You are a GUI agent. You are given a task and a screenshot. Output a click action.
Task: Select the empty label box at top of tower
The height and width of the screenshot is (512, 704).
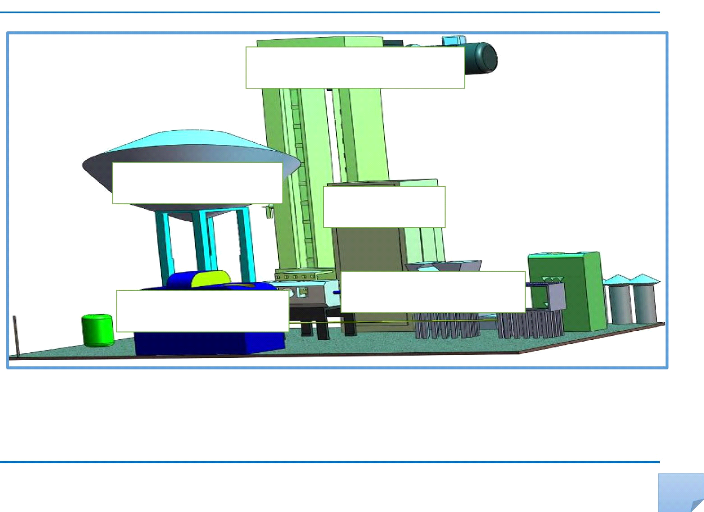click(355, 67)
